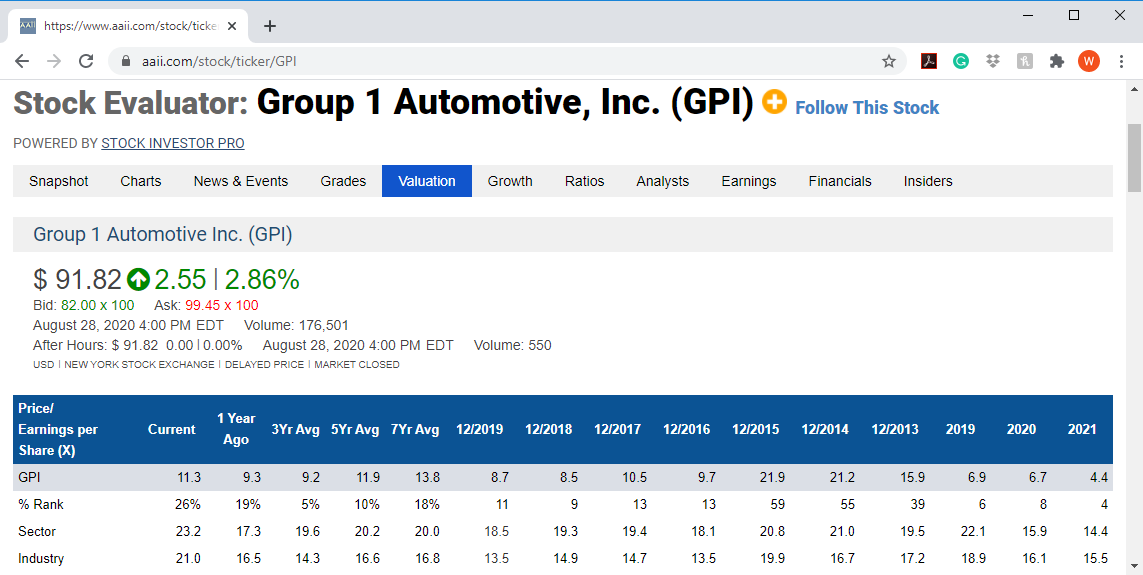Click the Group 1 Automotive Inc. (GPI) heading

163,235
